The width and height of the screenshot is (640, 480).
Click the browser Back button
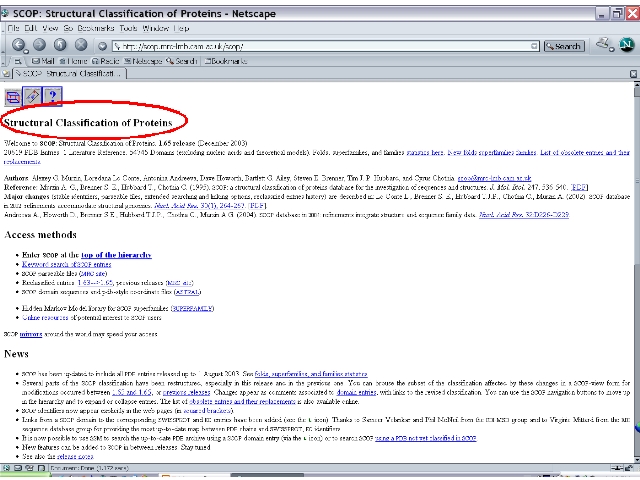click(x=20, y=45)
